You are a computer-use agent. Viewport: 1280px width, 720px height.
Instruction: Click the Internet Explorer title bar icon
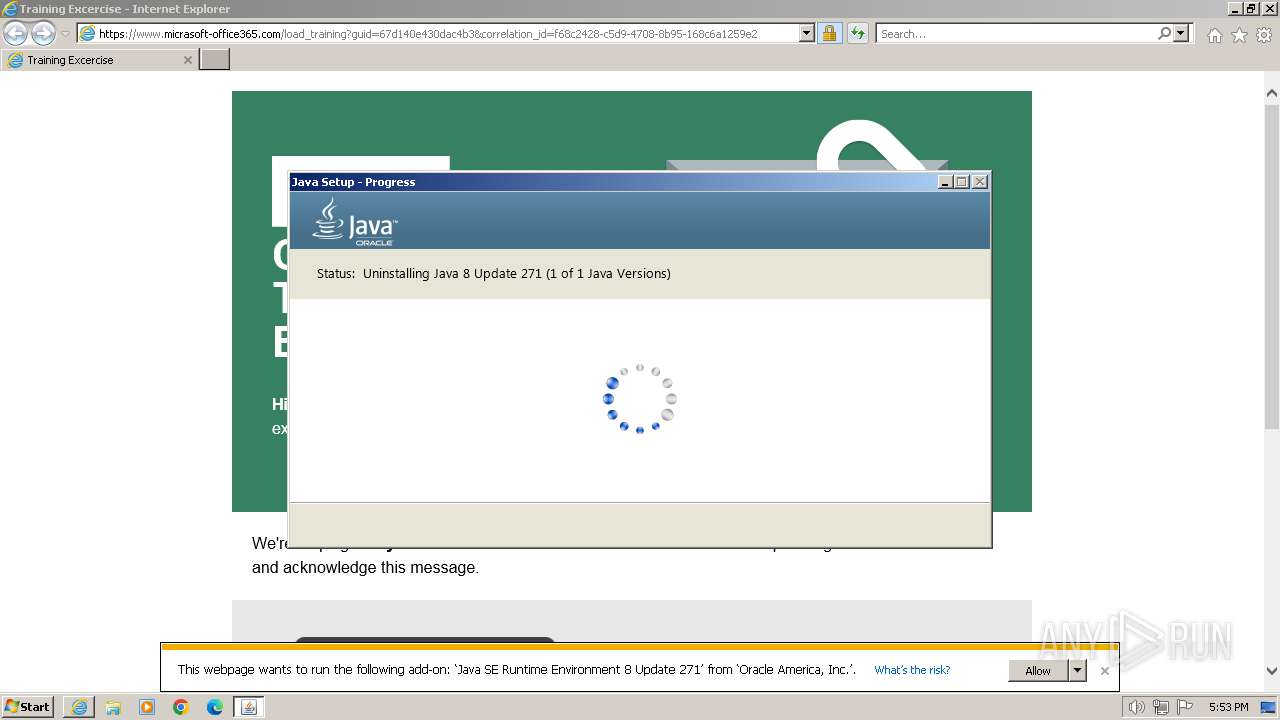pyautogui.click(x=10, y=8)
